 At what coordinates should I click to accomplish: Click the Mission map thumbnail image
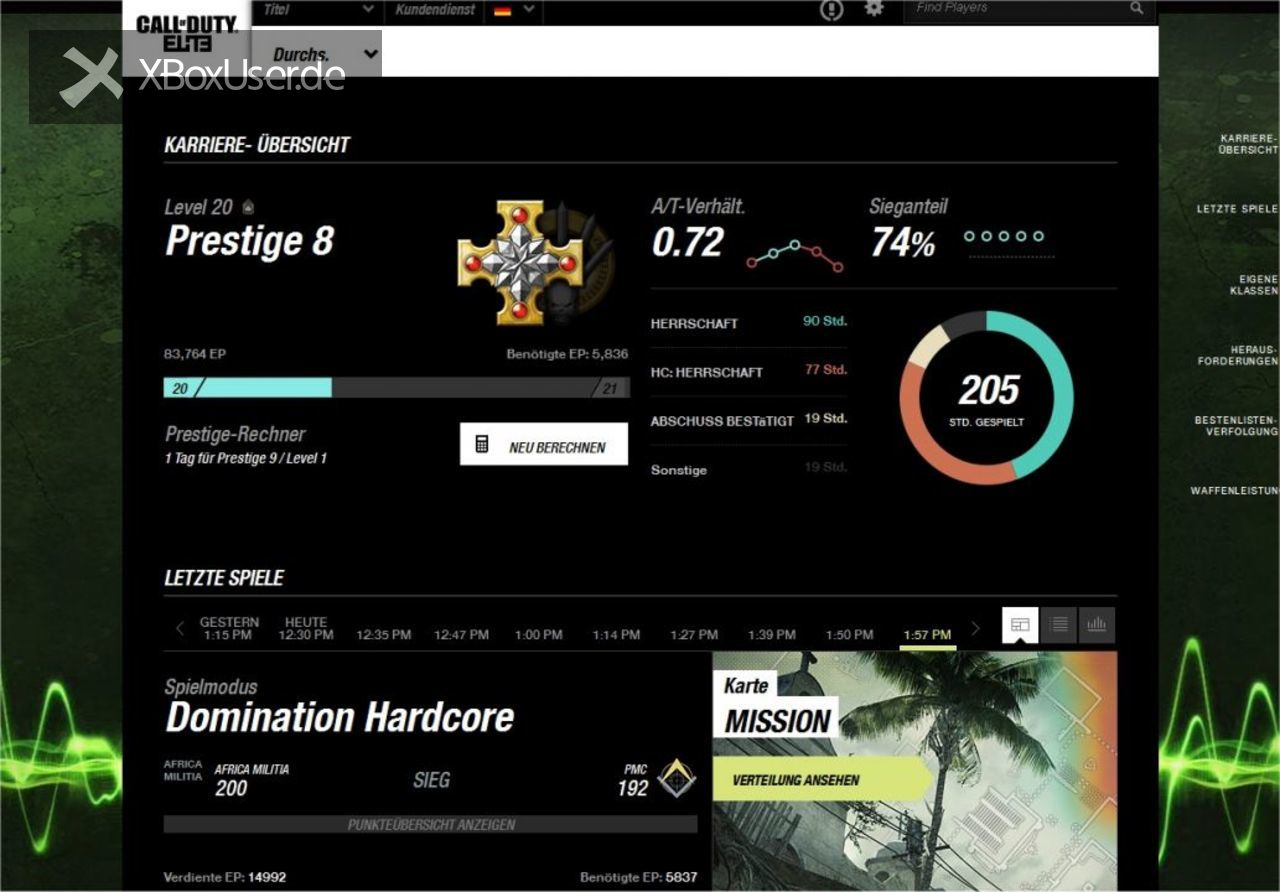coord(915,771)
